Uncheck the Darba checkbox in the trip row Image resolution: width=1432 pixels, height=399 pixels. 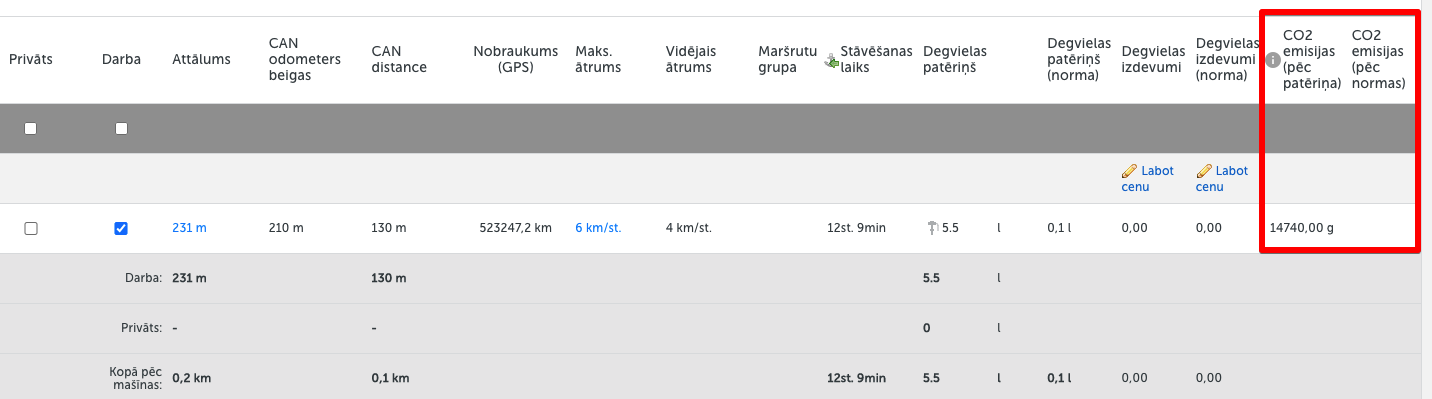coord(121,228)
